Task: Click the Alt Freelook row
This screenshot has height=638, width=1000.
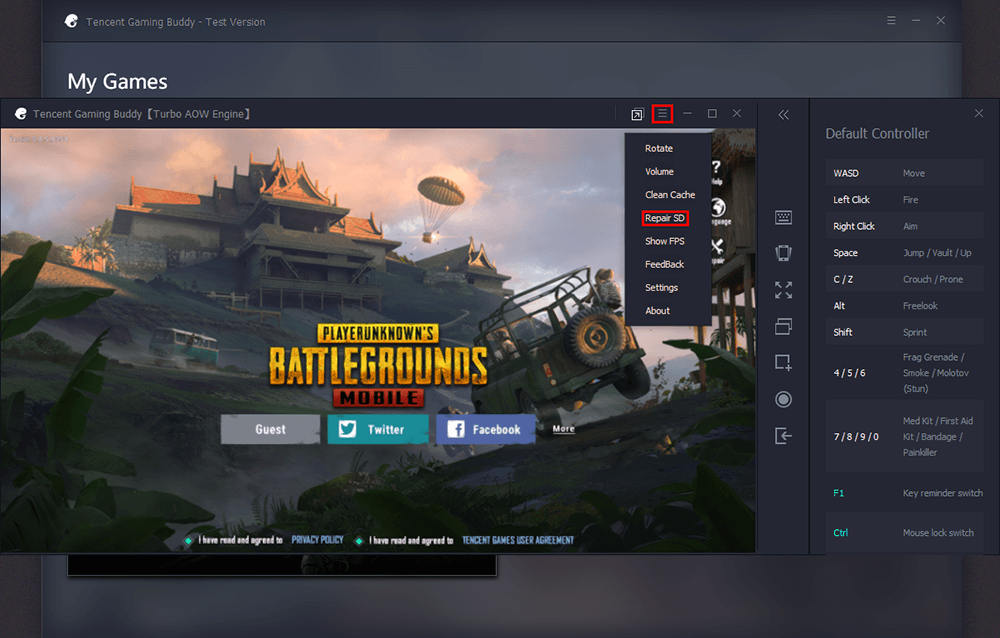Action: click(904, 306)
